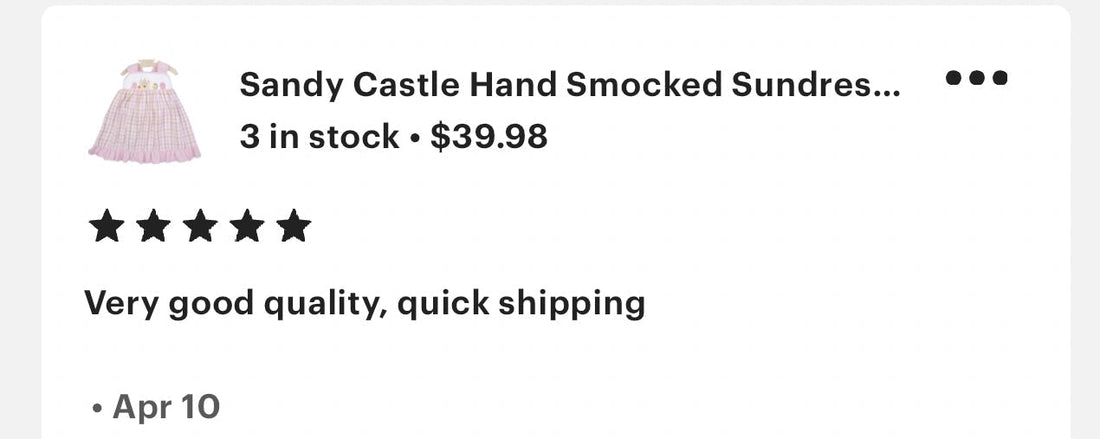View the product image of the gingham dress
Viewport: 1100px width, 439px height.
click(x=145, y=111)
